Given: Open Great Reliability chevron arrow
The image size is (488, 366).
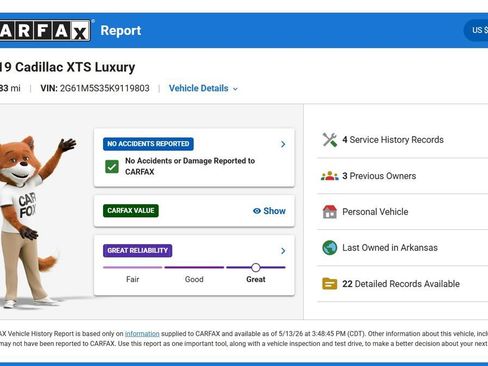Looking at the screenshot, I should click(x=283, y=251).
